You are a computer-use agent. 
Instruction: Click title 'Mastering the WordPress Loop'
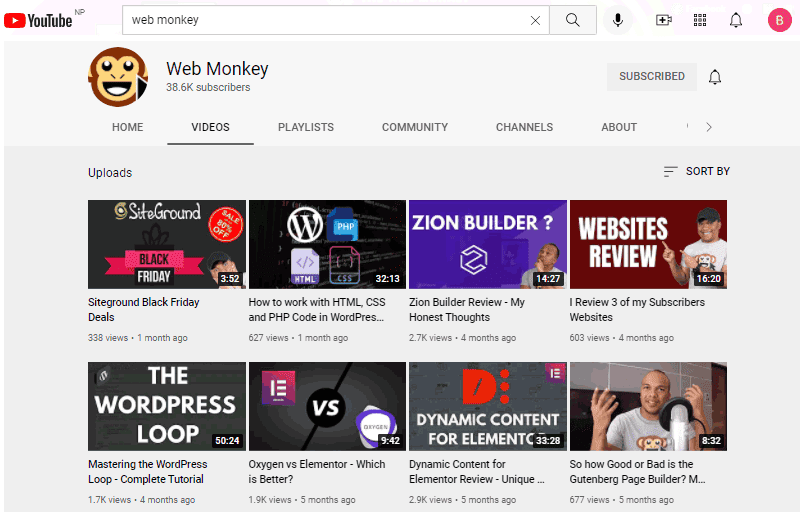tap(147, 472)
